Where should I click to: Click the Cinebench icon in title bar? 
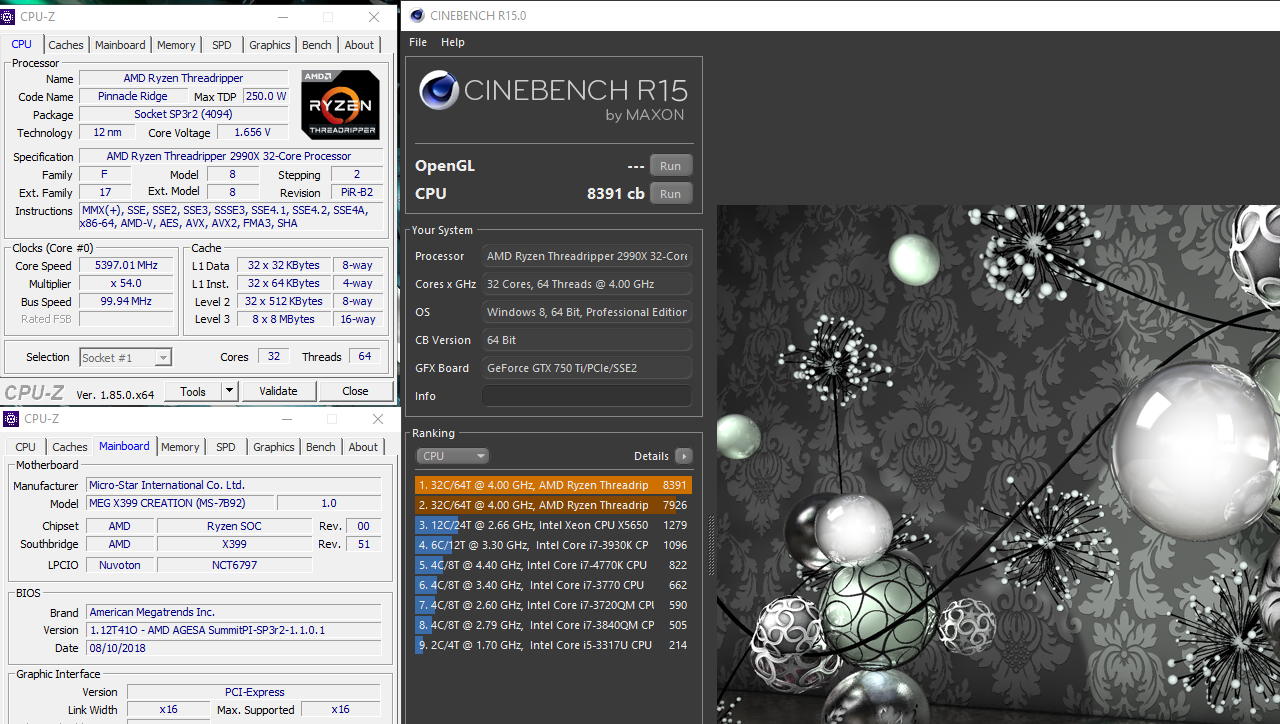tap(416, 15)
